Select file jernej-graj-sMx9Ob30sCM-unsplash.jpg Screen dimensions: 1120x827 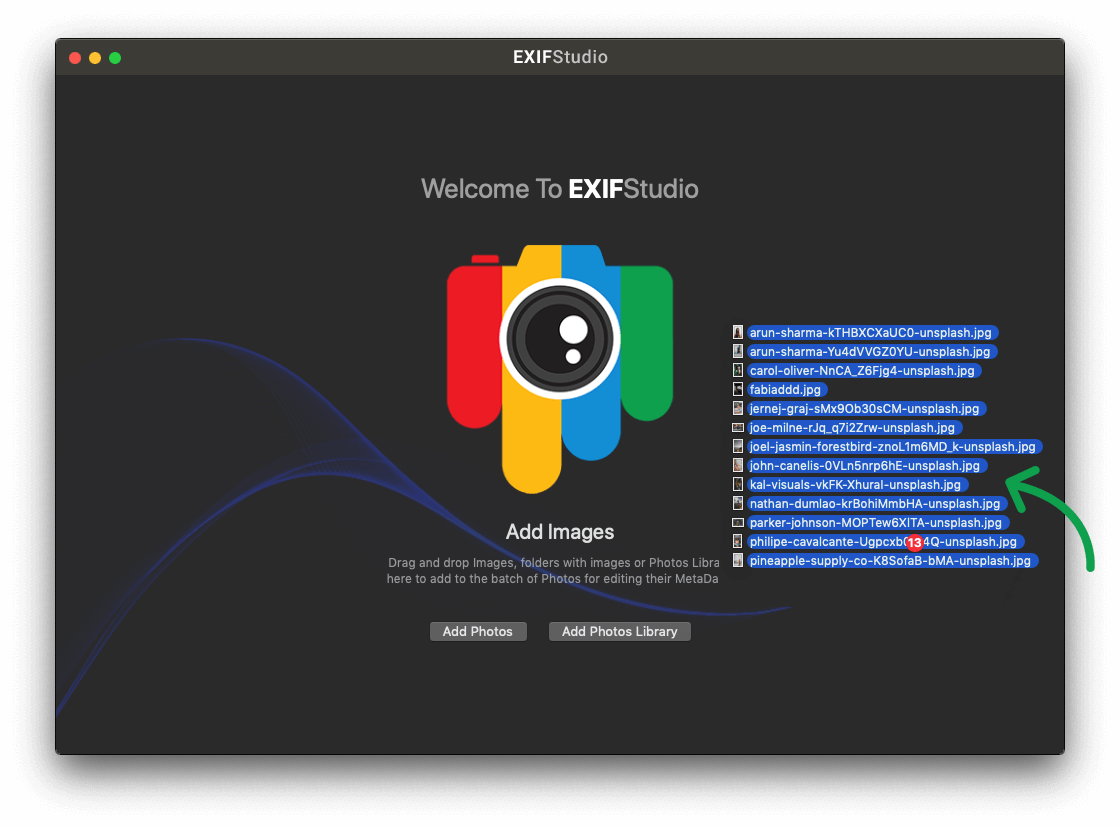[x=866, y=409]
